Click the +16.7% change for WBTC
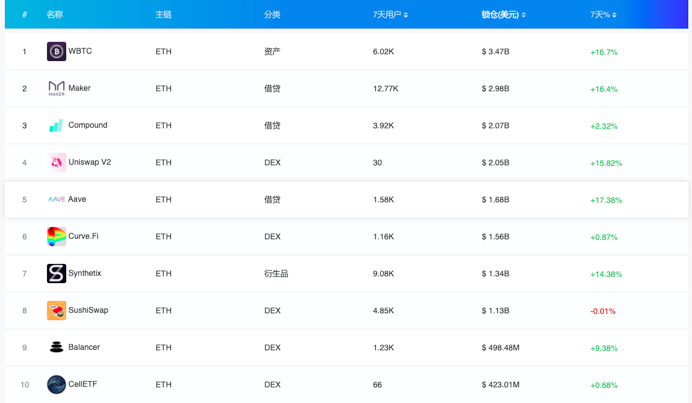This screenshot has width=692, height=403. 604,52
